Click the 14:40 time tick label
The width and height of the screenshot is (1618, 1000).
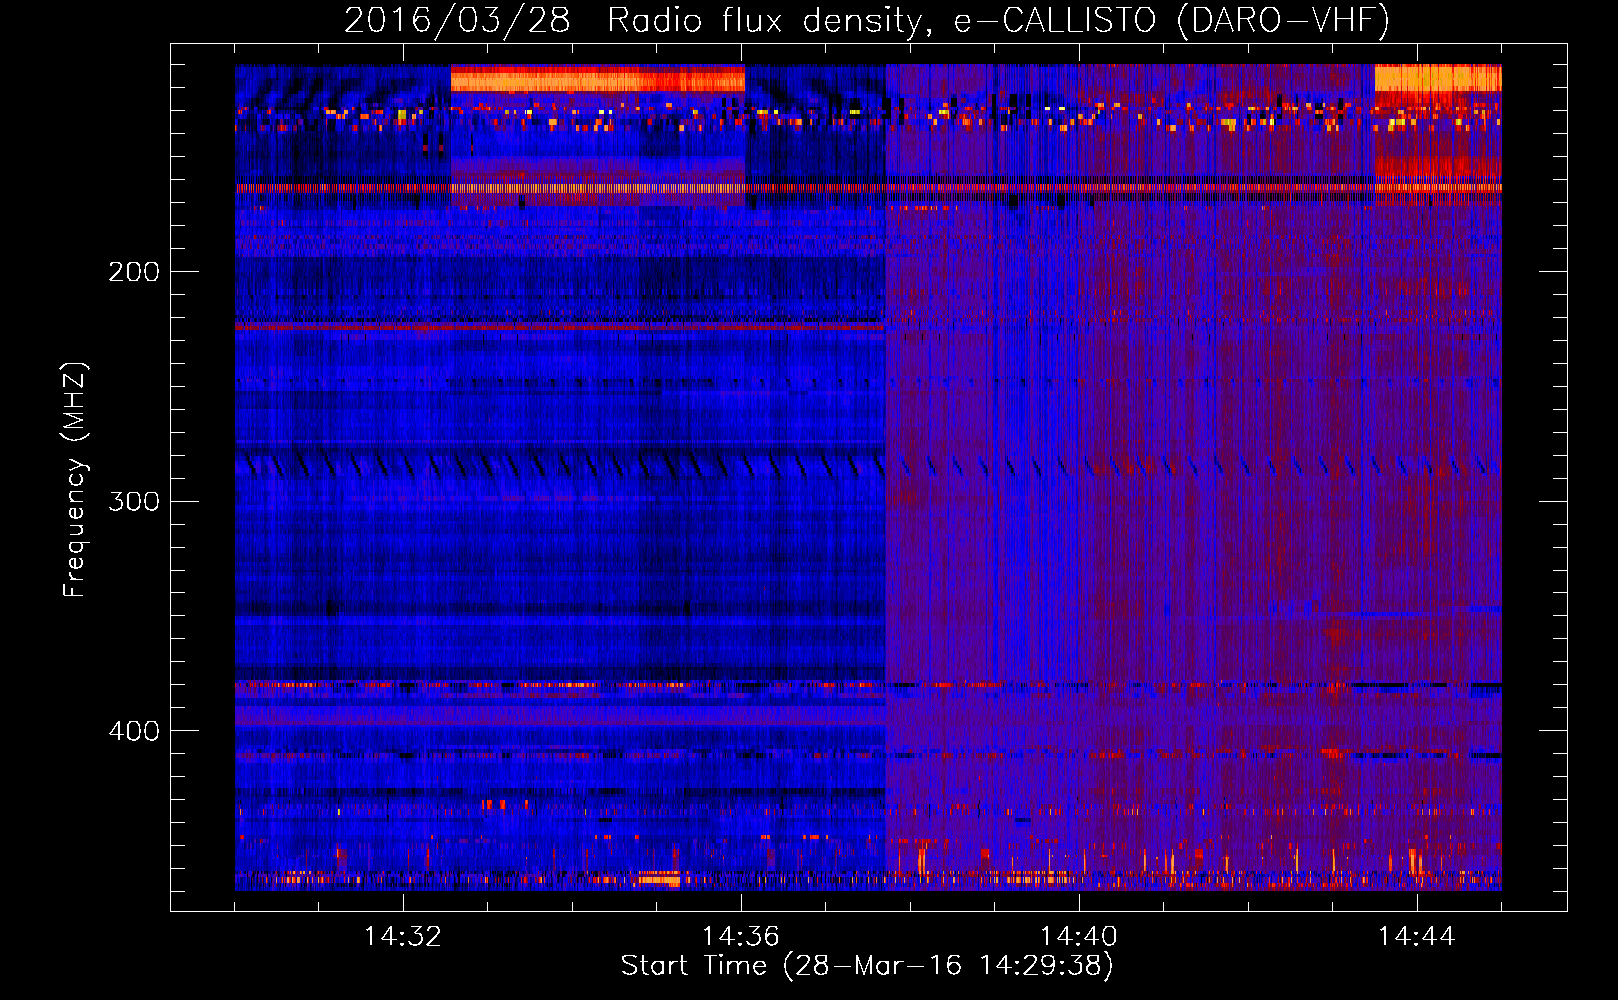[1079, 937]
